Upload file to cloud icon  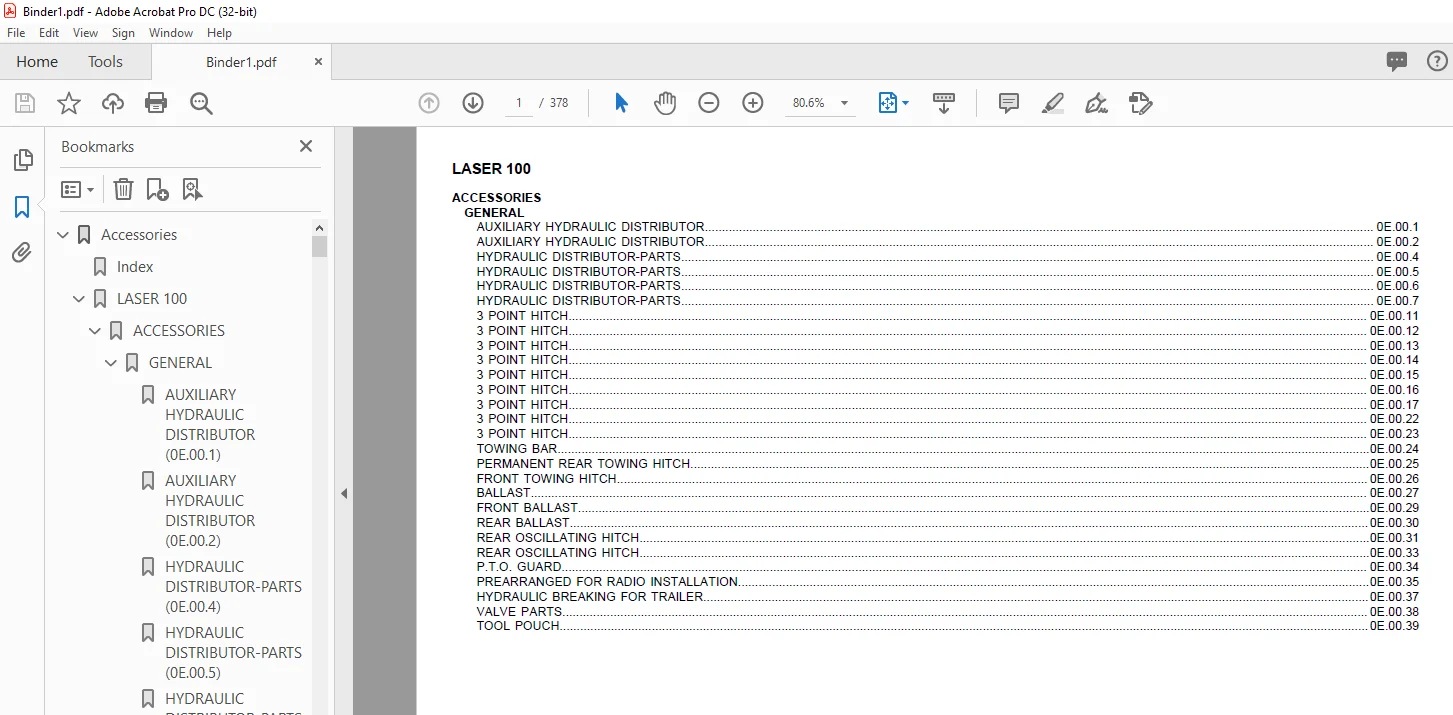[113, 103]
